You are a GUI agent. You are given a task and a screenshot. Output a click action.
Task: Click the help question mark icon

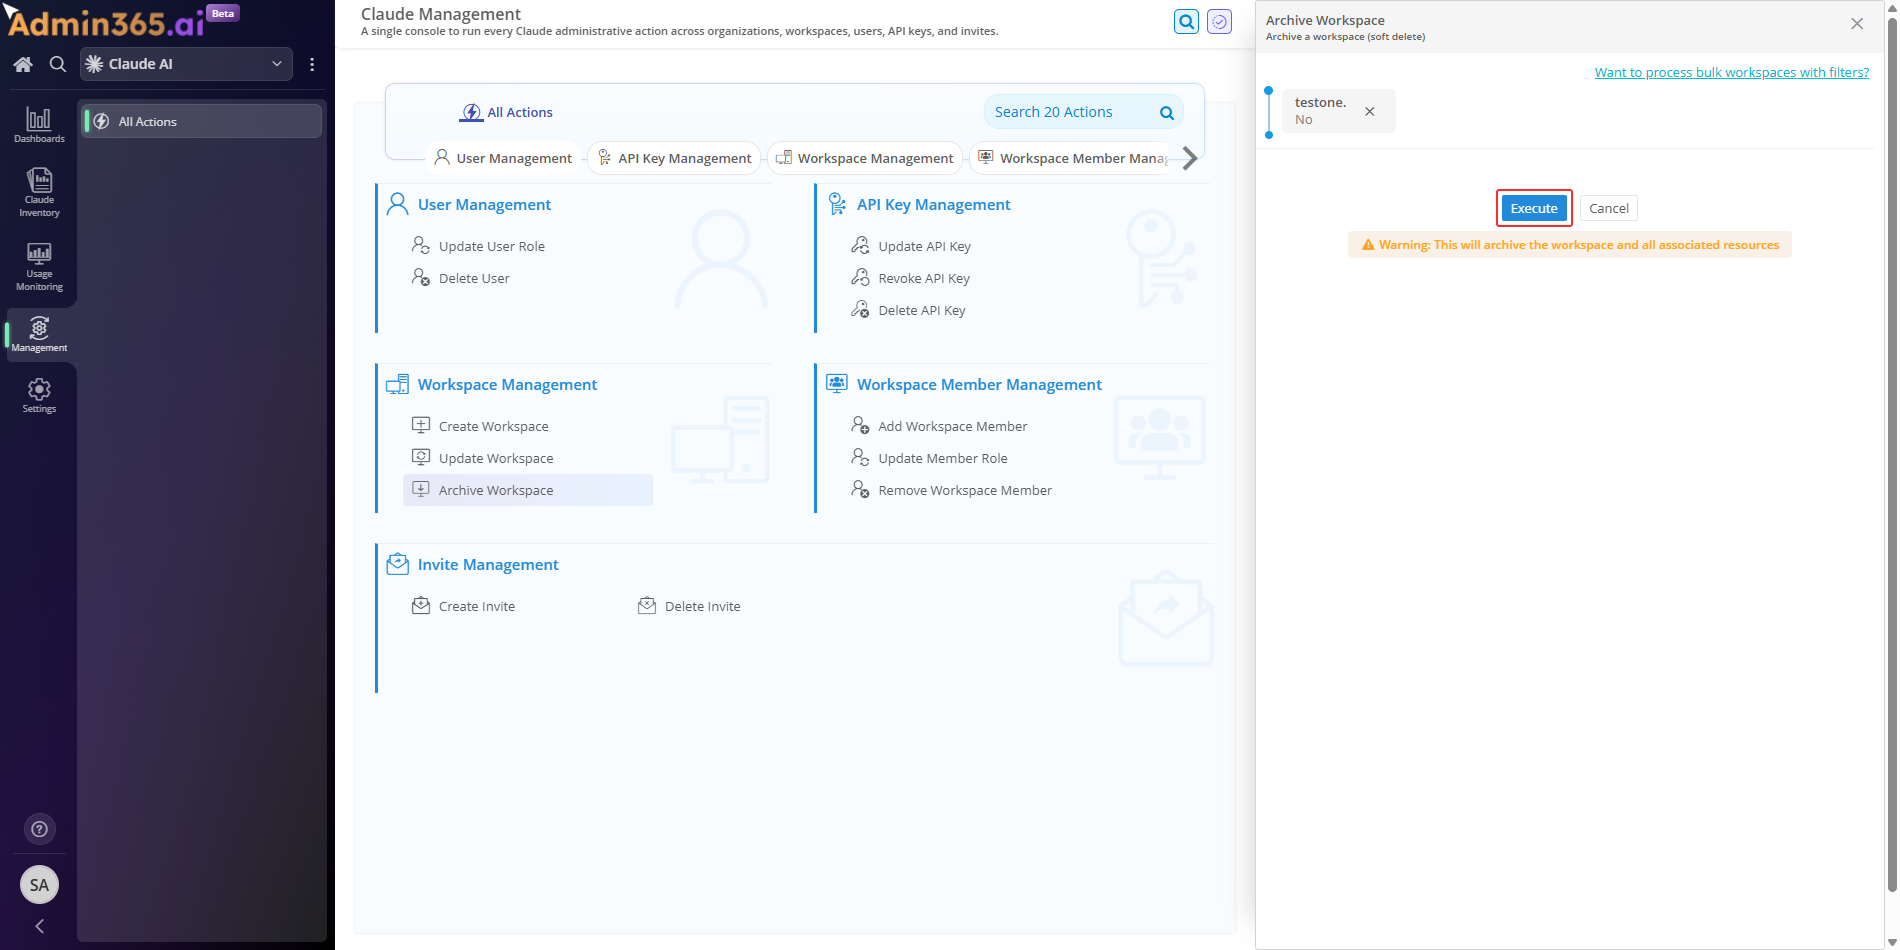click(x=39, y=829)
